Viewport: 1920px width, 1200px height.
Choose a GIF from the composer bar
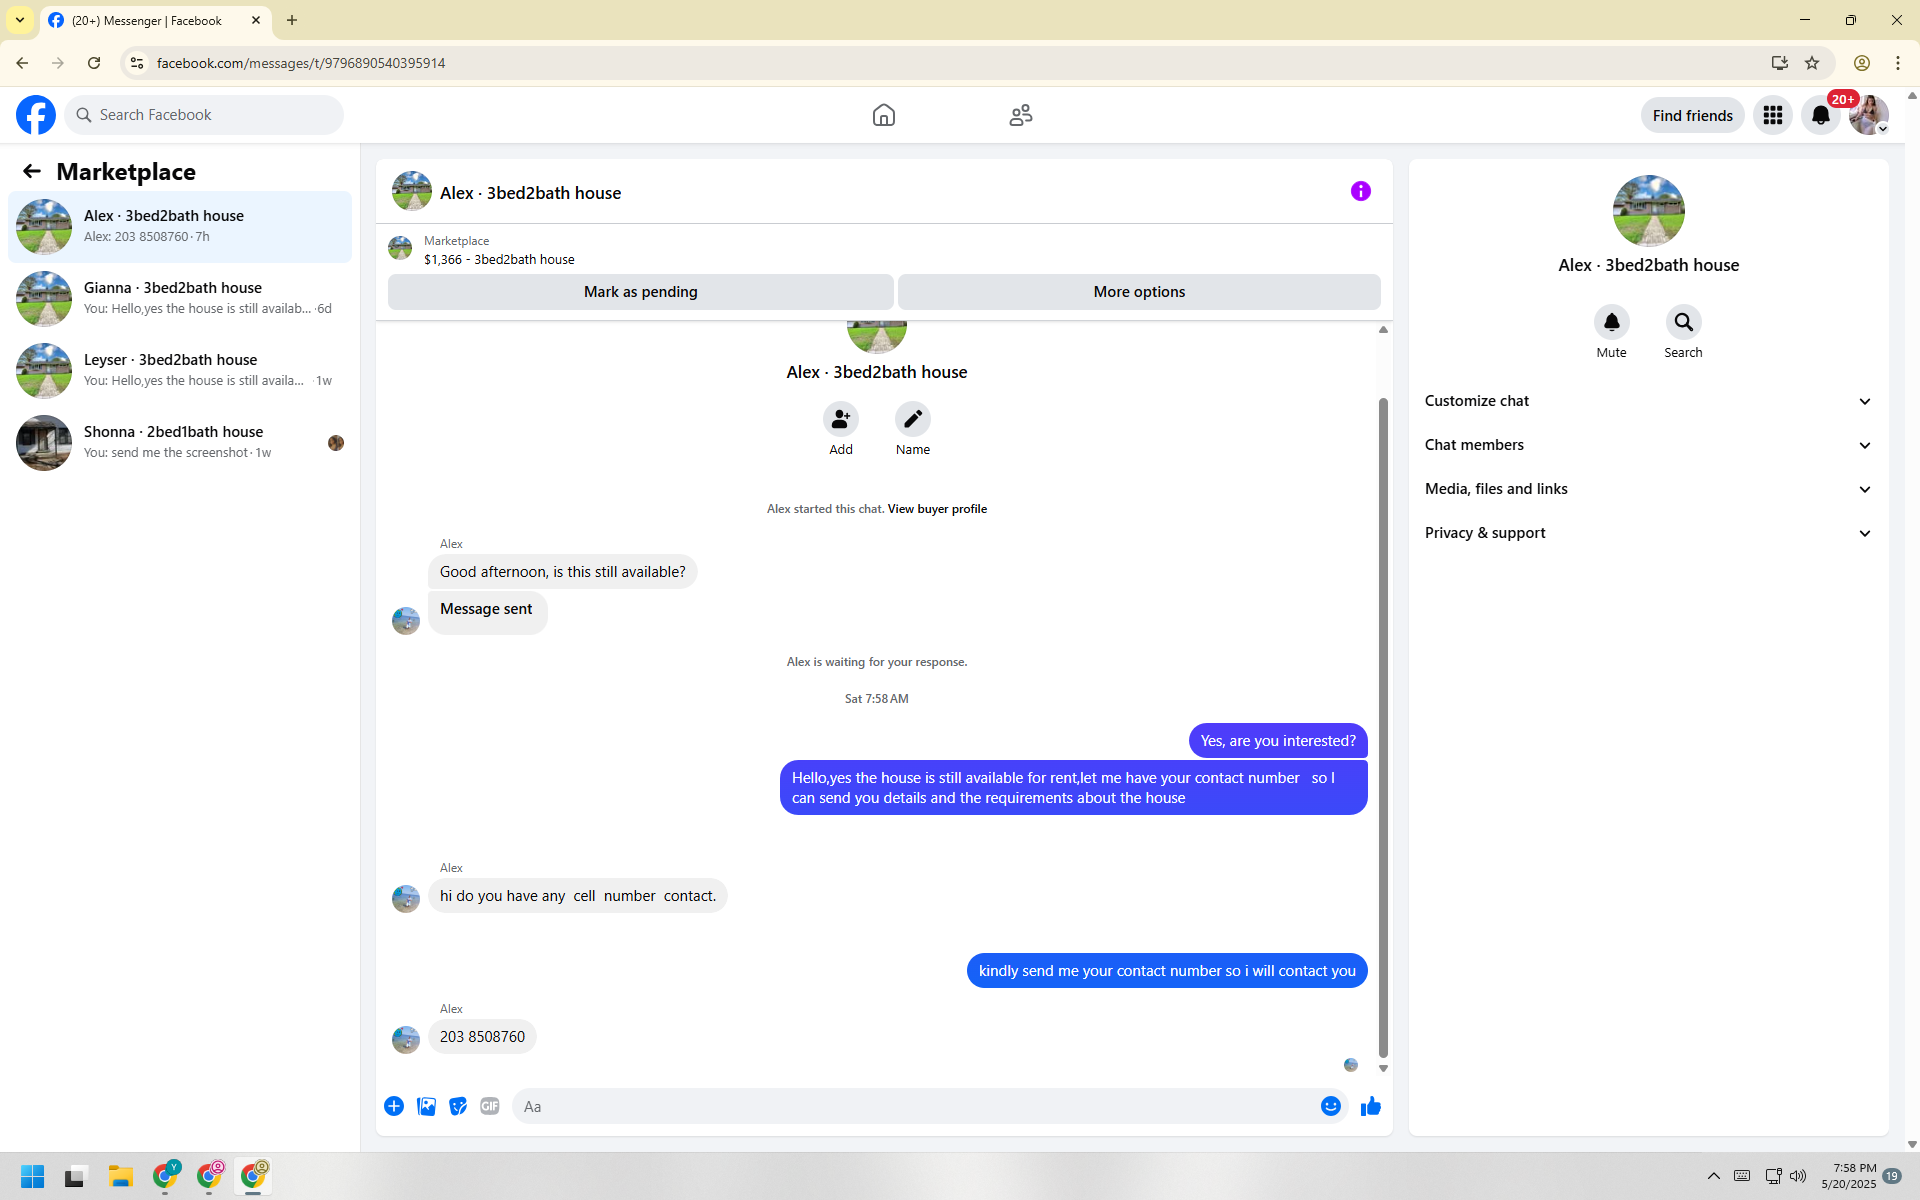[489, 1106]
